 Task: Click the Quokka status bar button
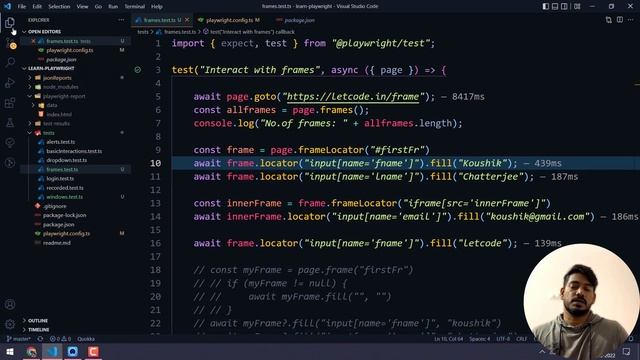[86, 339]
